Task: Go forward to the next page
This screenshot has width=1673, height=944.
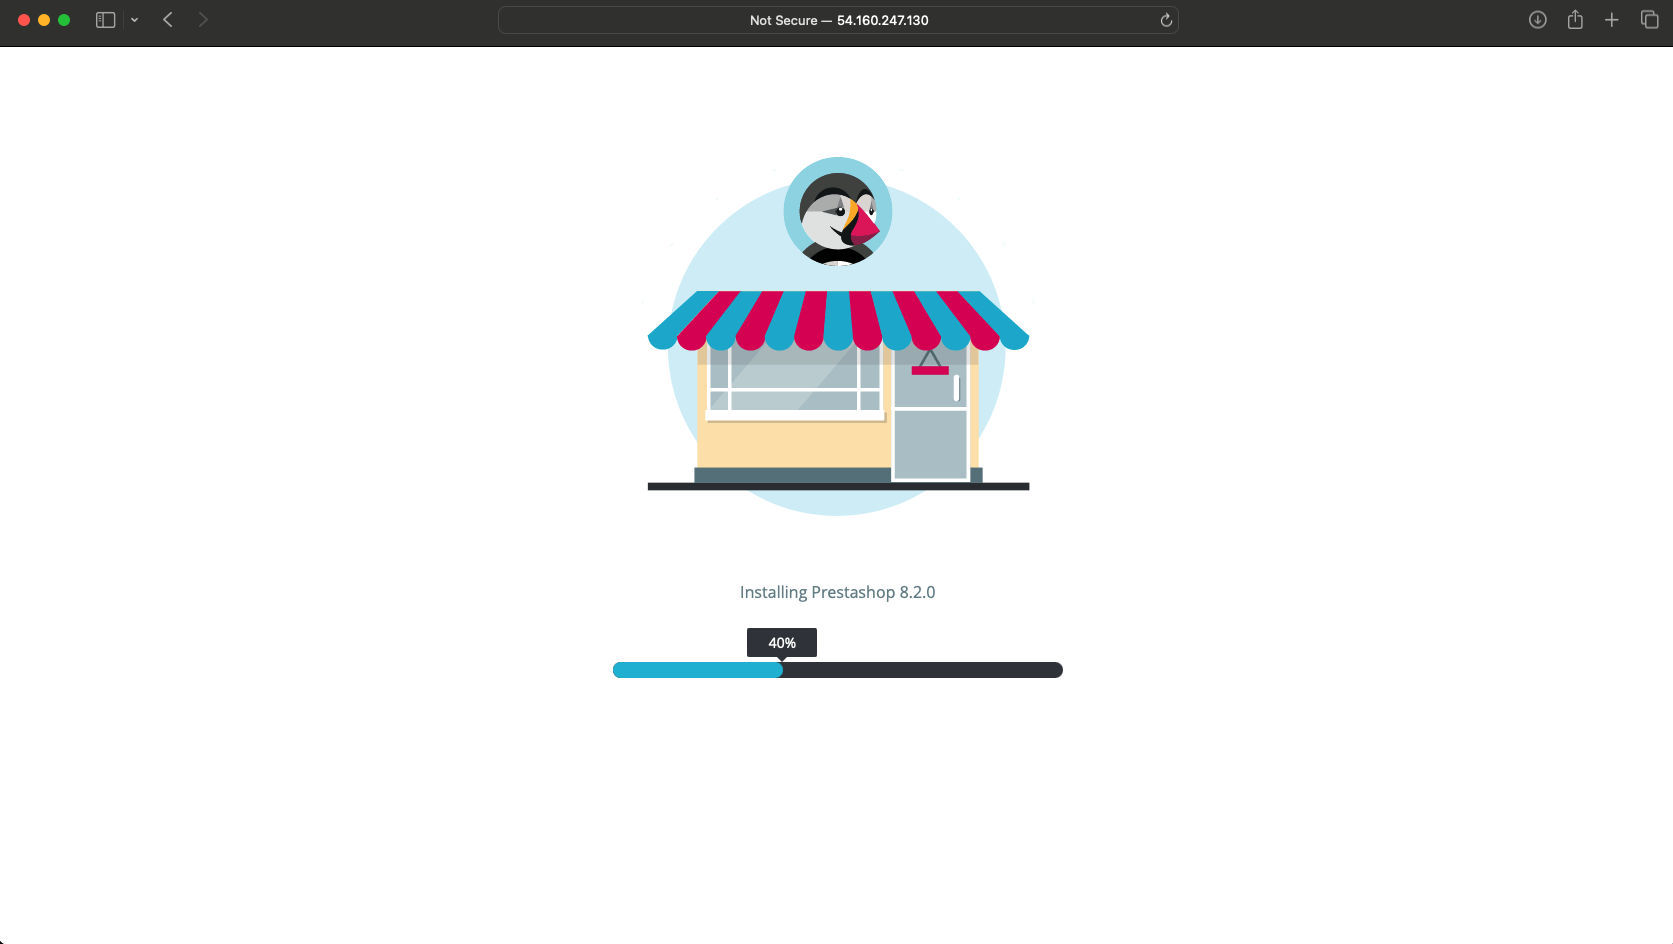Action: pyautogui.click(x=203, y=20)
